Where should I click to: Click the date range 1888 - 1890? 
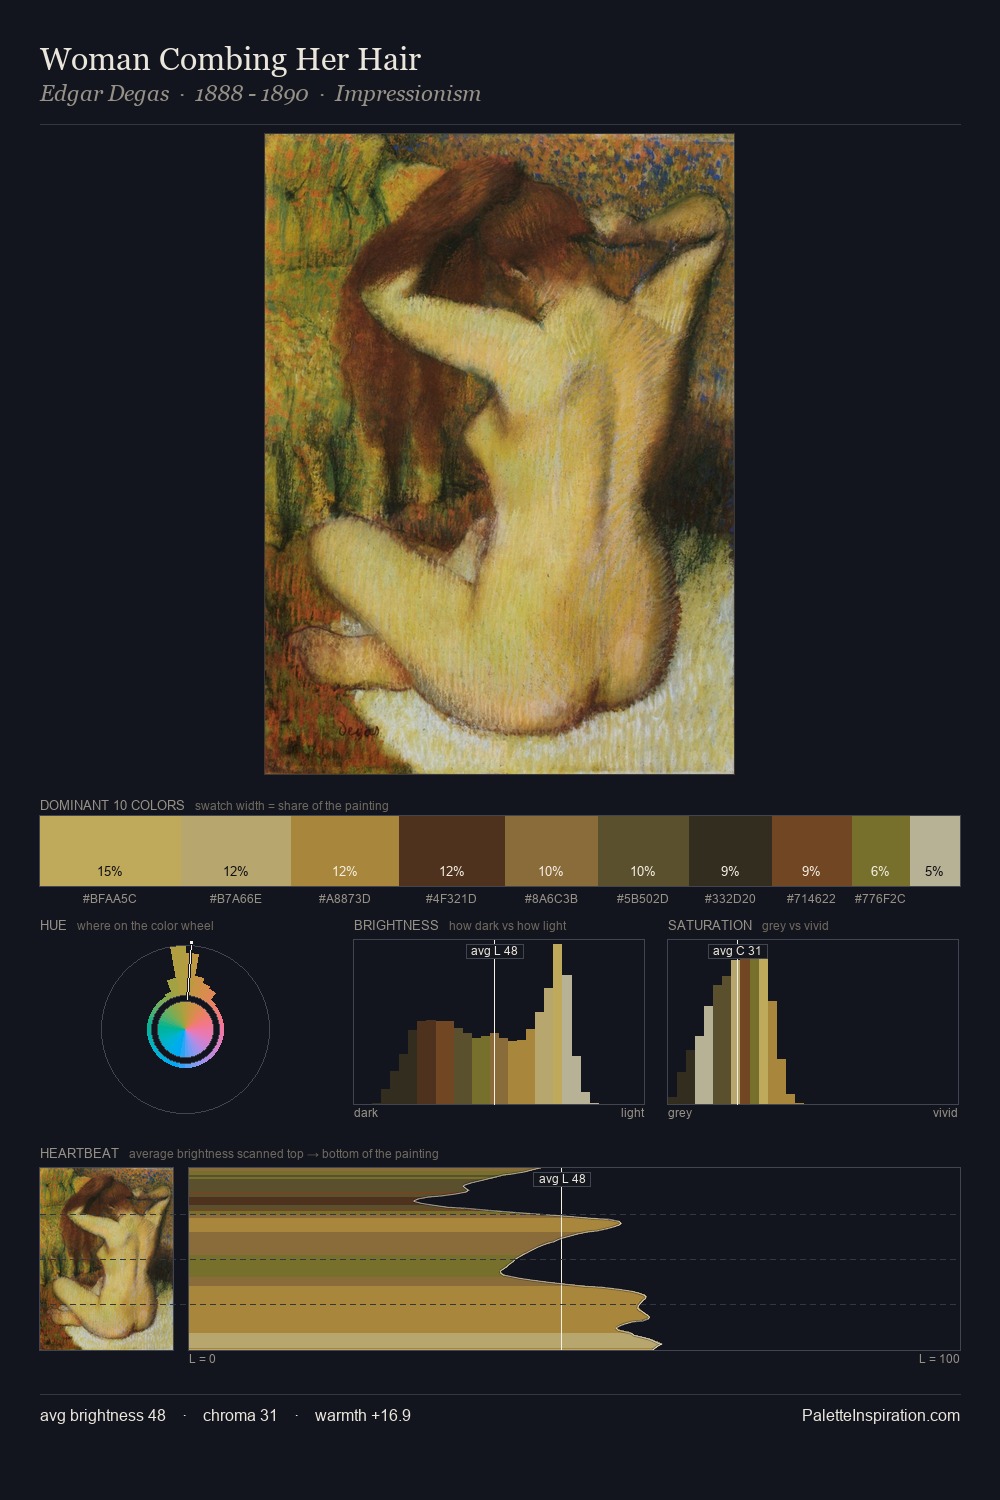[x=251, y=94]
